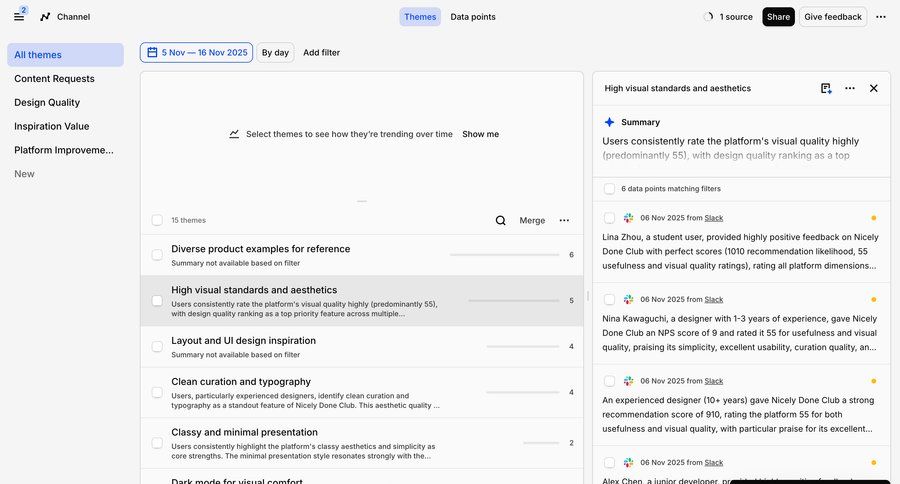Click Show me in the trend area
Viewport: 900px width, 484px height.
click(480, 134)
